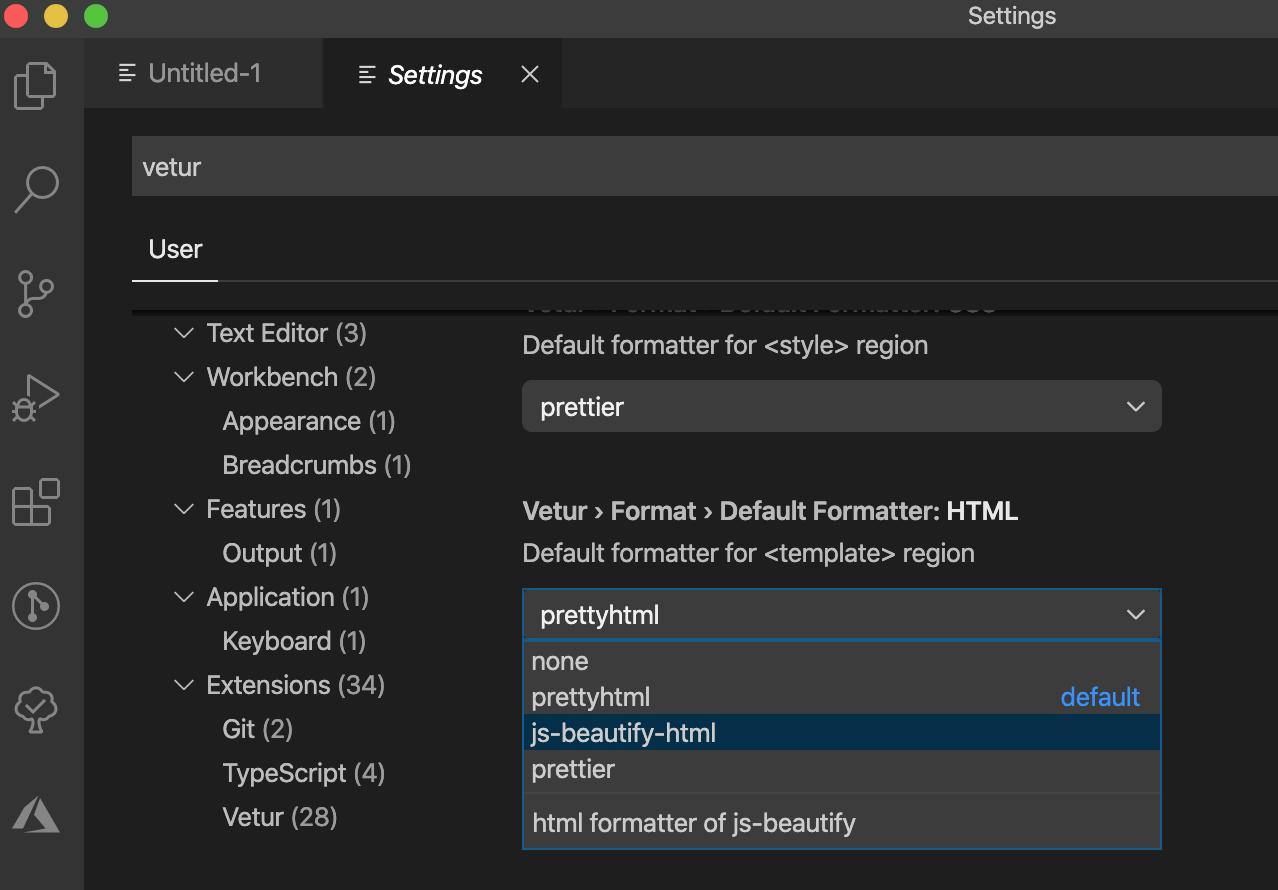The height and width of the screenshot is (890, 1278).
Task: Open the Azure icon in activity bar
Action: tap(36, 814)
